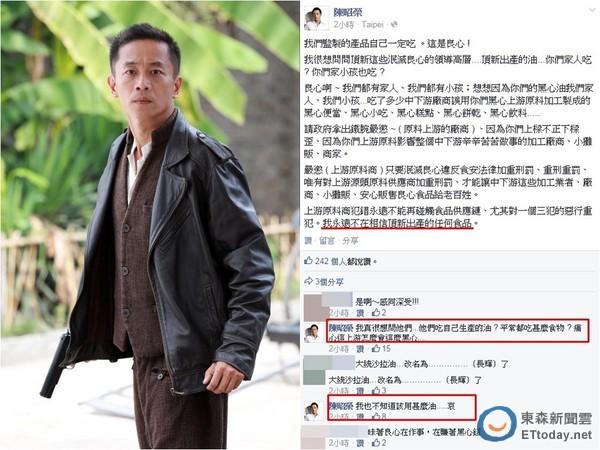Click 分享 under the post
This screenshot has height=450, width=600.
pyautogui.click(x=350, y=240)
